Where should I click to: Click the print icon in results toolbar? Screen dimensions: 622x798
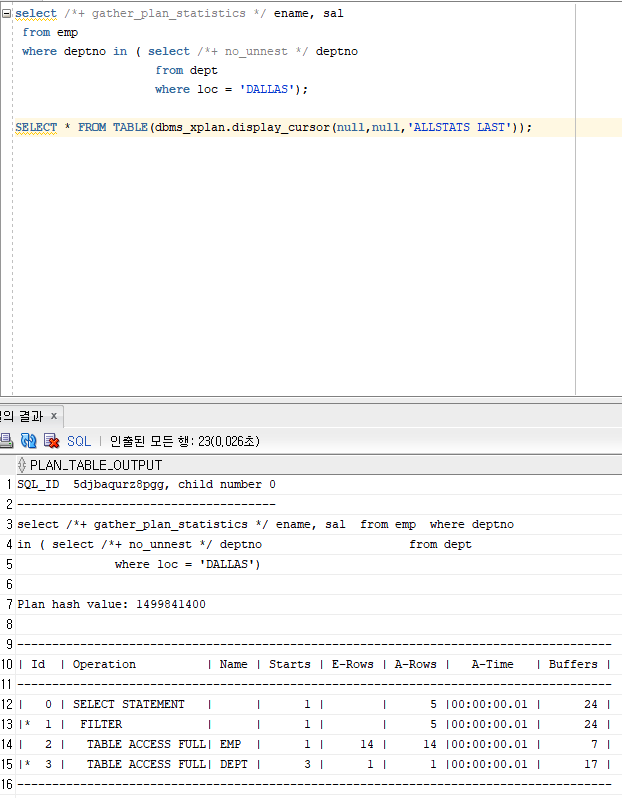click(6, 441)
